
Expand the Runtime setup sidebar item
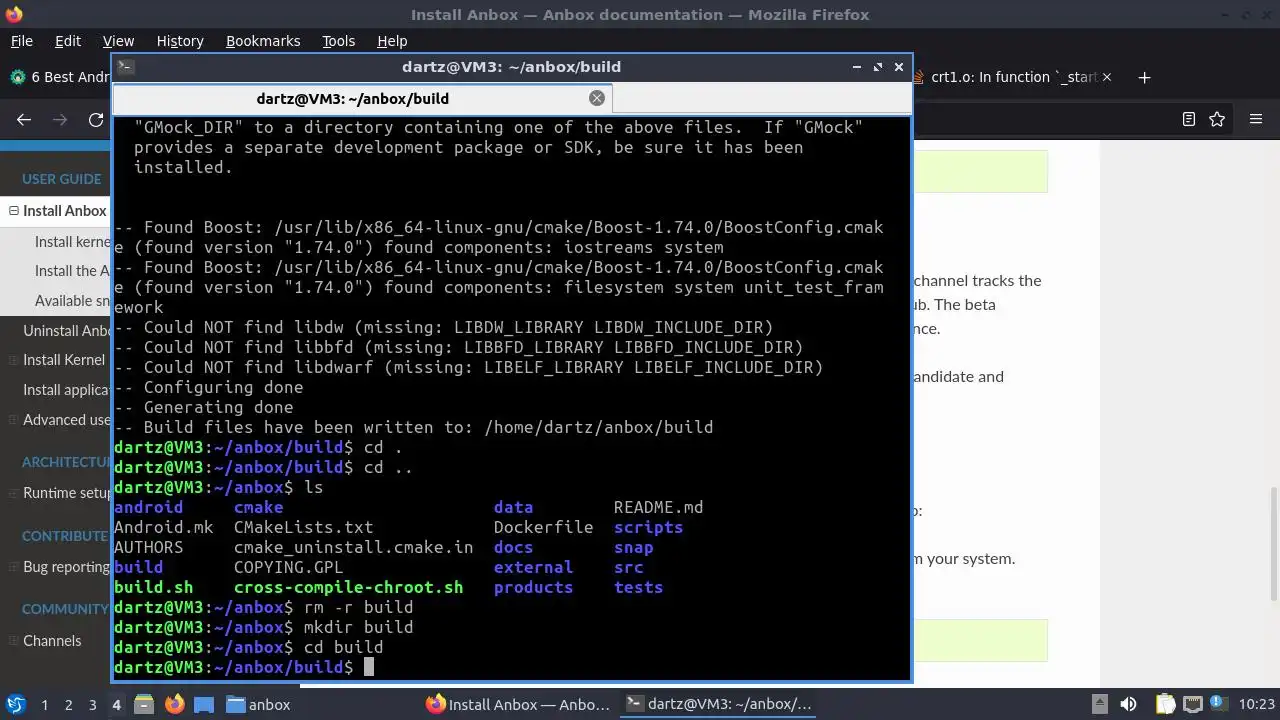(x=14, y=493)
